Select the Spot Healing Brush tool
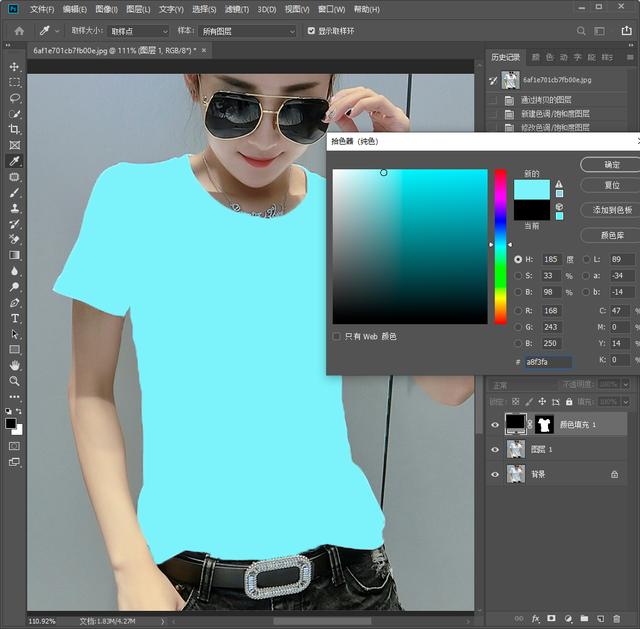This screenshot has width=640, height=629. pyautogui.click(x=14, y=177)
